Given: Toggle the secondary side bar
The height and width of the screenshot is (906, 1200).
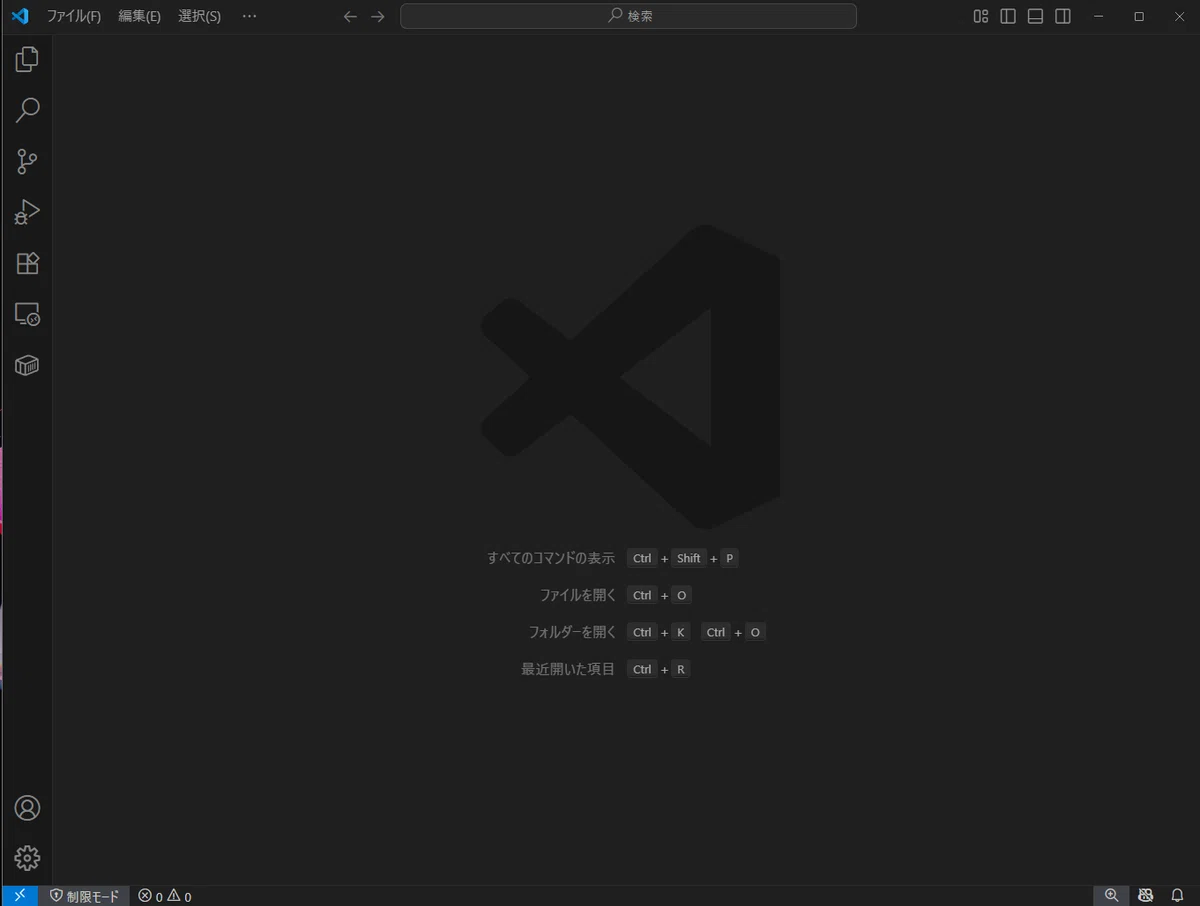Looking at the screenshot, I should click(1063, 16).
